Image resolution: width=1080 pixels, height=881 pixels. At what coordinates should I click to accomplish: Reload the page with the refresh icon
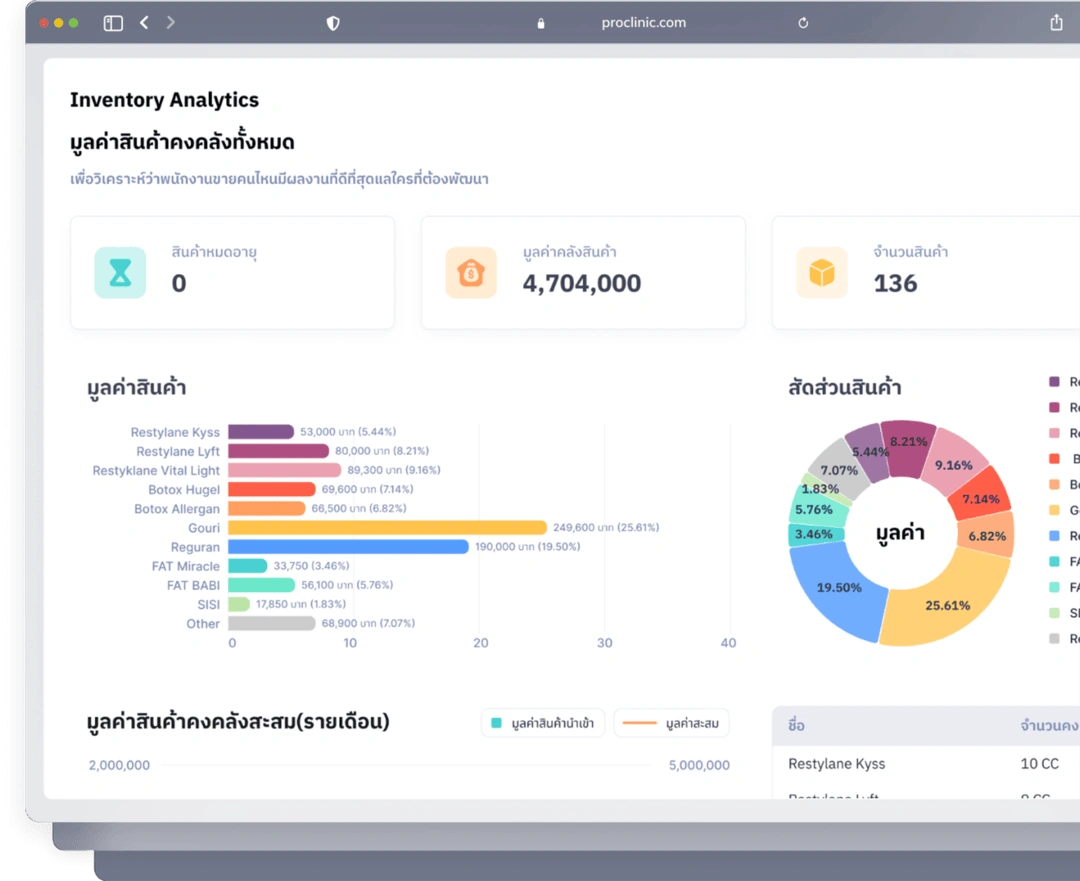pos(803,23)
